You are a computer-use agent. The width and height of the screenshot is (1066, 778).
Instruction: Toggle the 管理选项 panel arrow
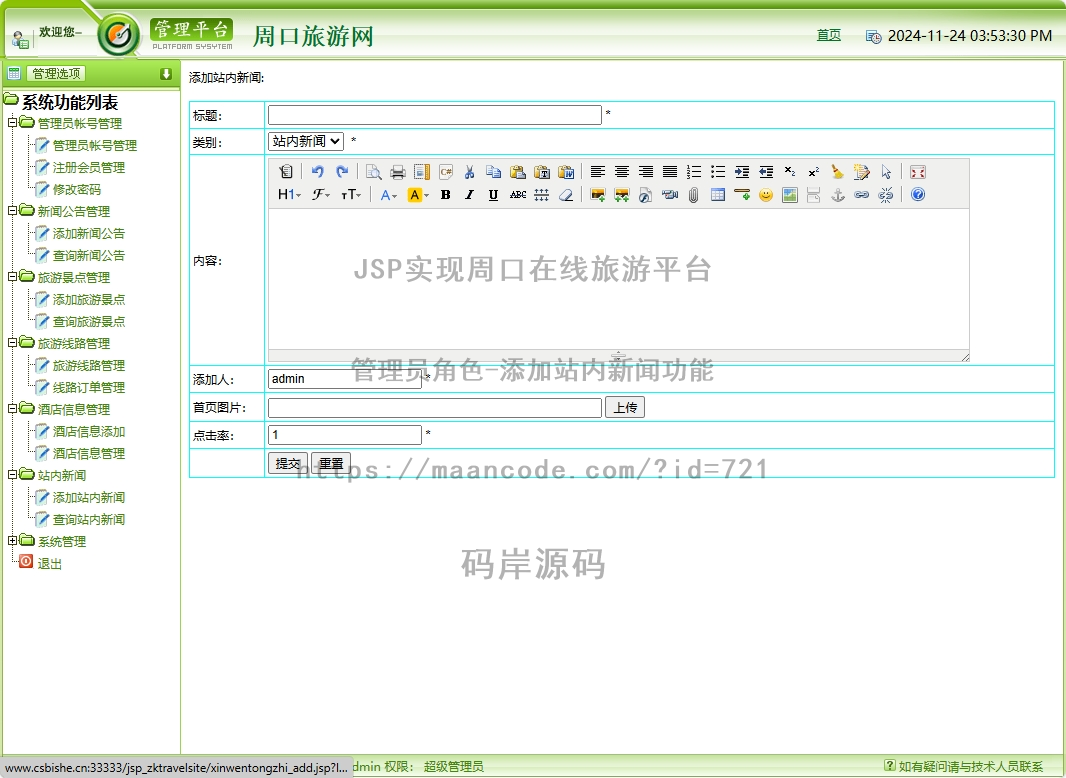pos(166,73)
